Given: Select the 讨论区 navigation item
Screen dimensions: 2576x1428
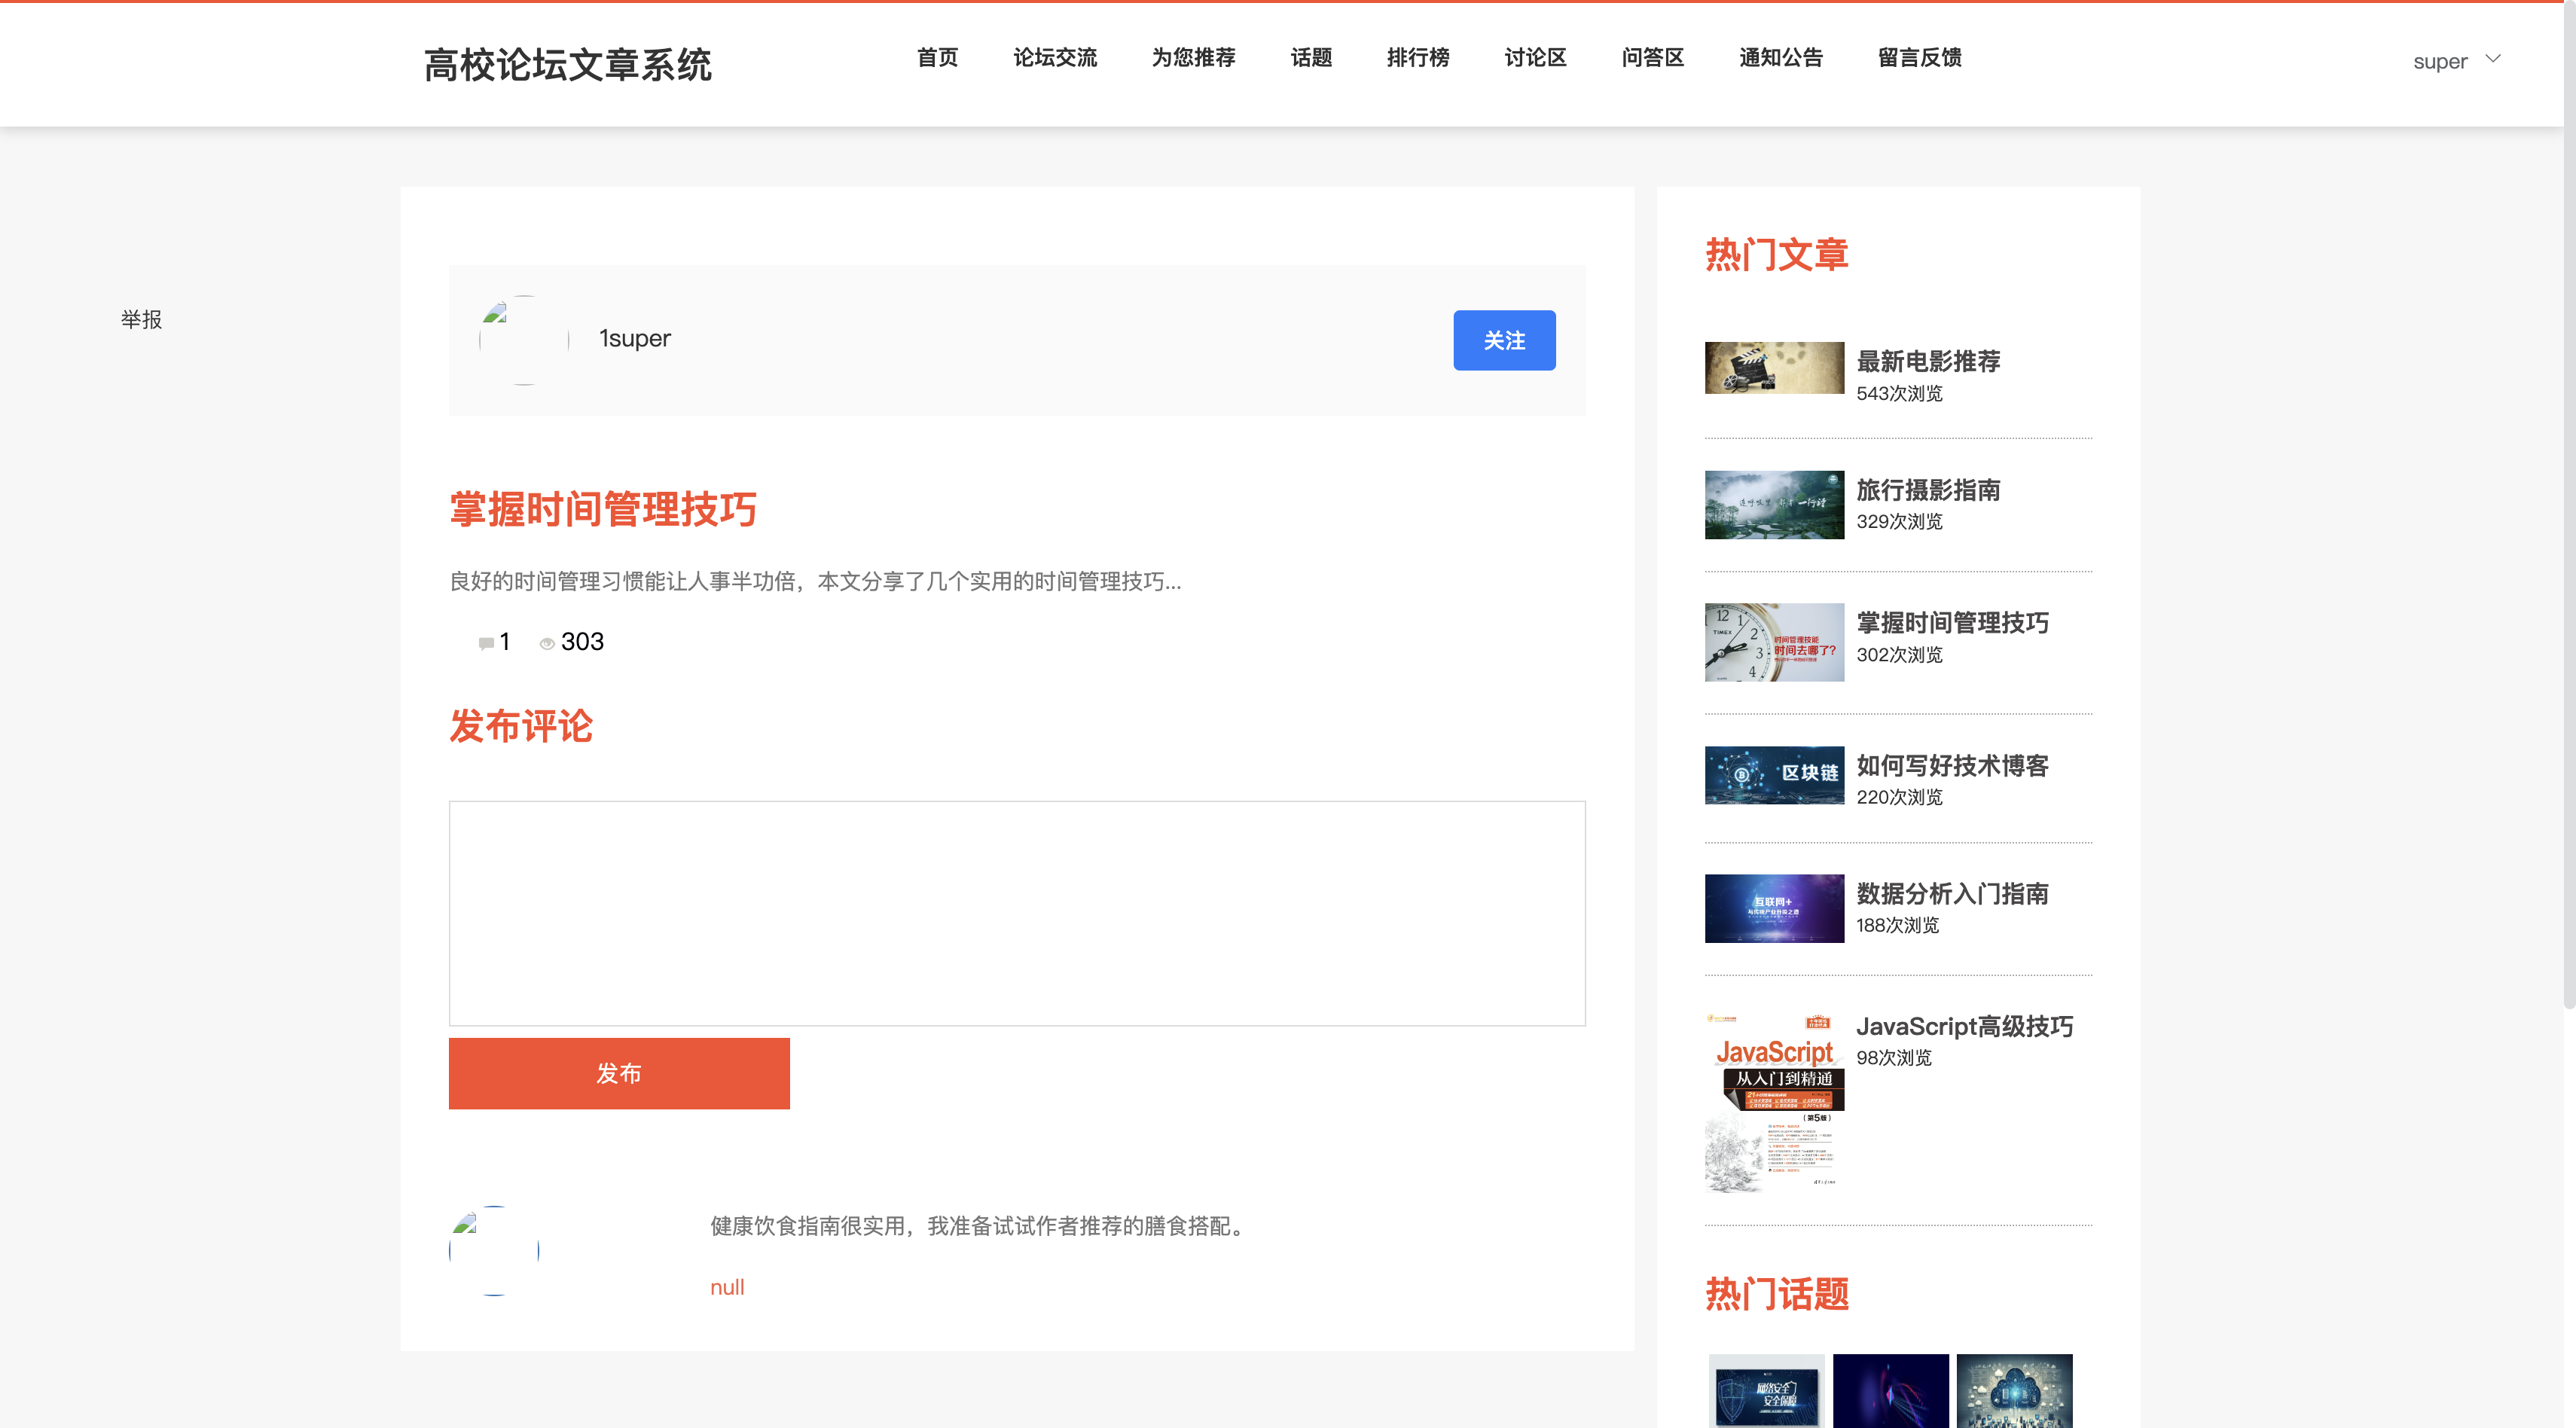Looking at the screenshot, I should coord(1535,58).
